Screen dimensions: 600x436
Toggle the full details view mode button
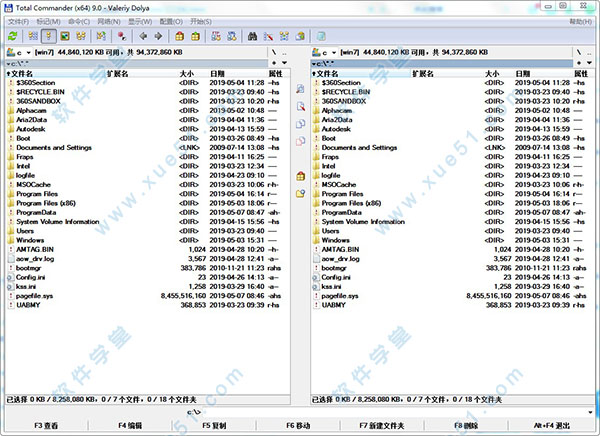[x=48, y=35]
